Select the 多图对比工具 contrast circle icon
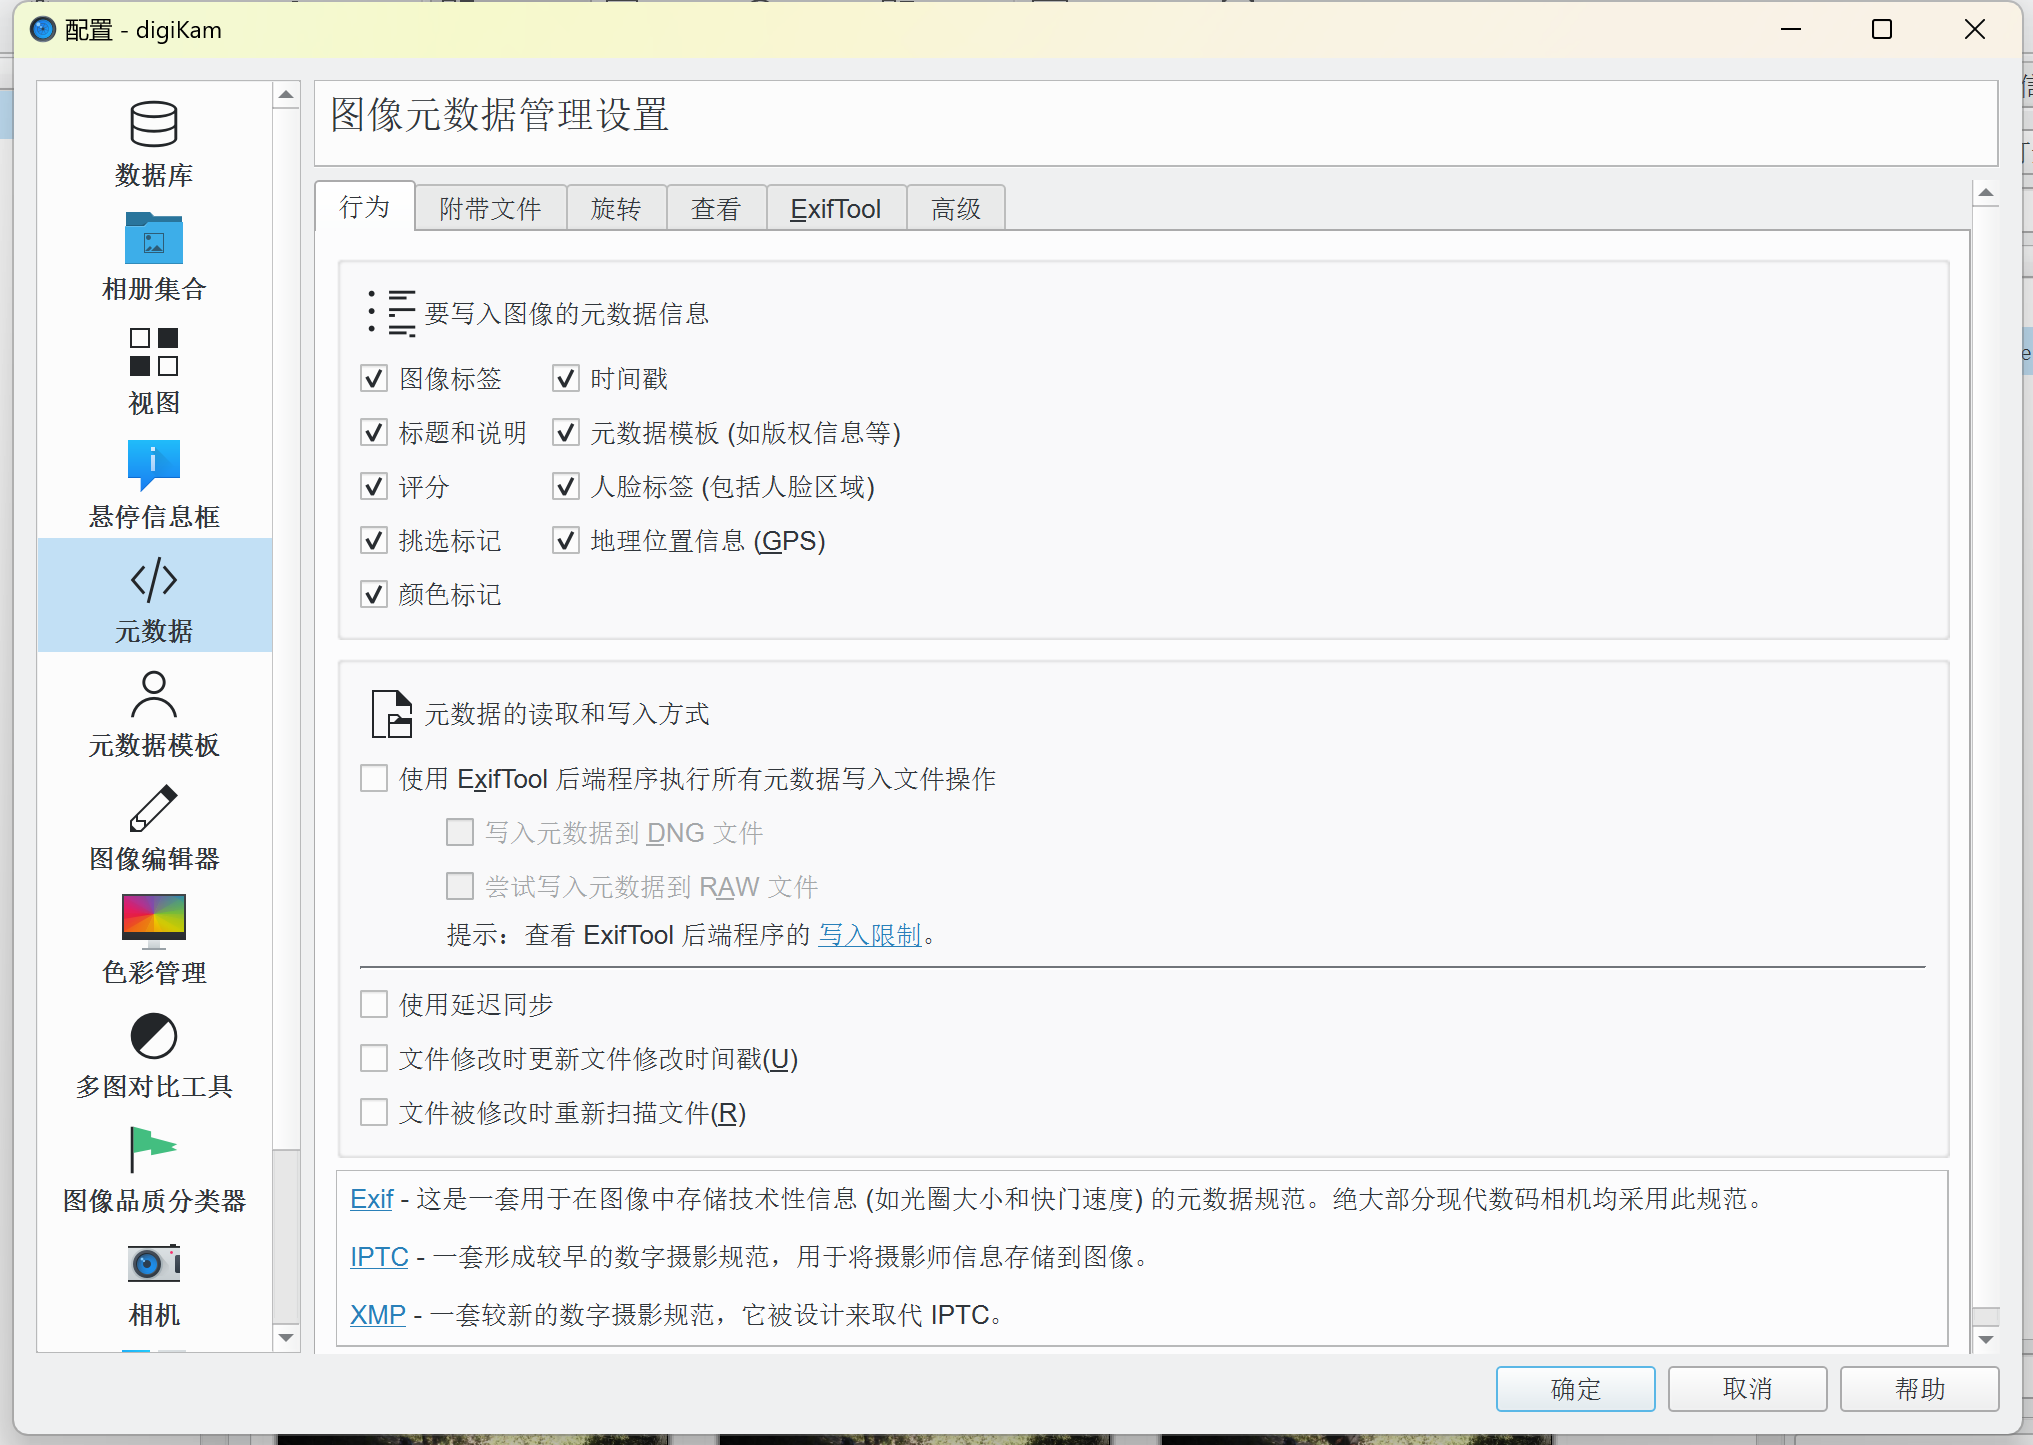The width and height of the screenshot is (2033, 1445). [153, 1036]
